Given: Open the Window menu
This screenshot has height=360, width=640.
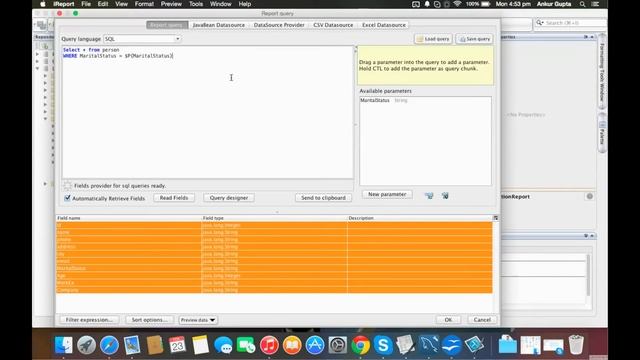Looking at the screenshot, I should click(x=220, y=4).
